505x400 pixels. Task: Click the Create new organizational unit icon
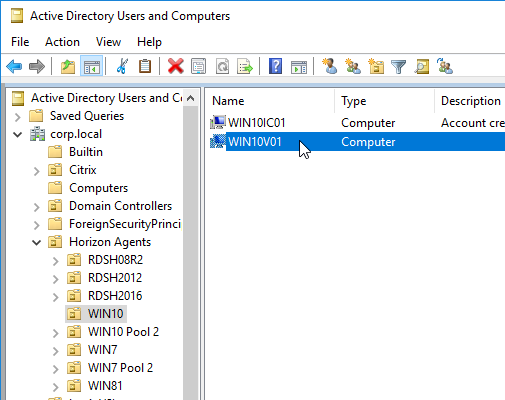click(x=376, y=66)
